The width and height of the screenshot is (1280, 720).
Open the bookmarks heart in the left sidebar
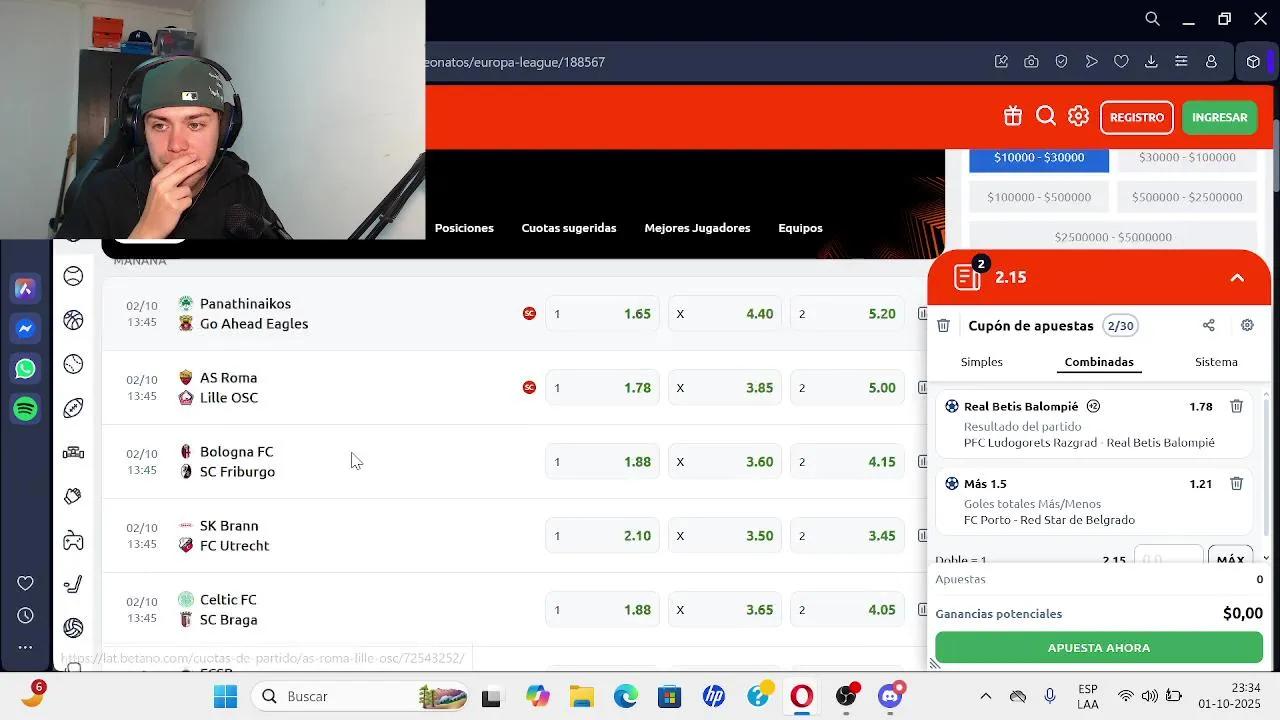26,583
